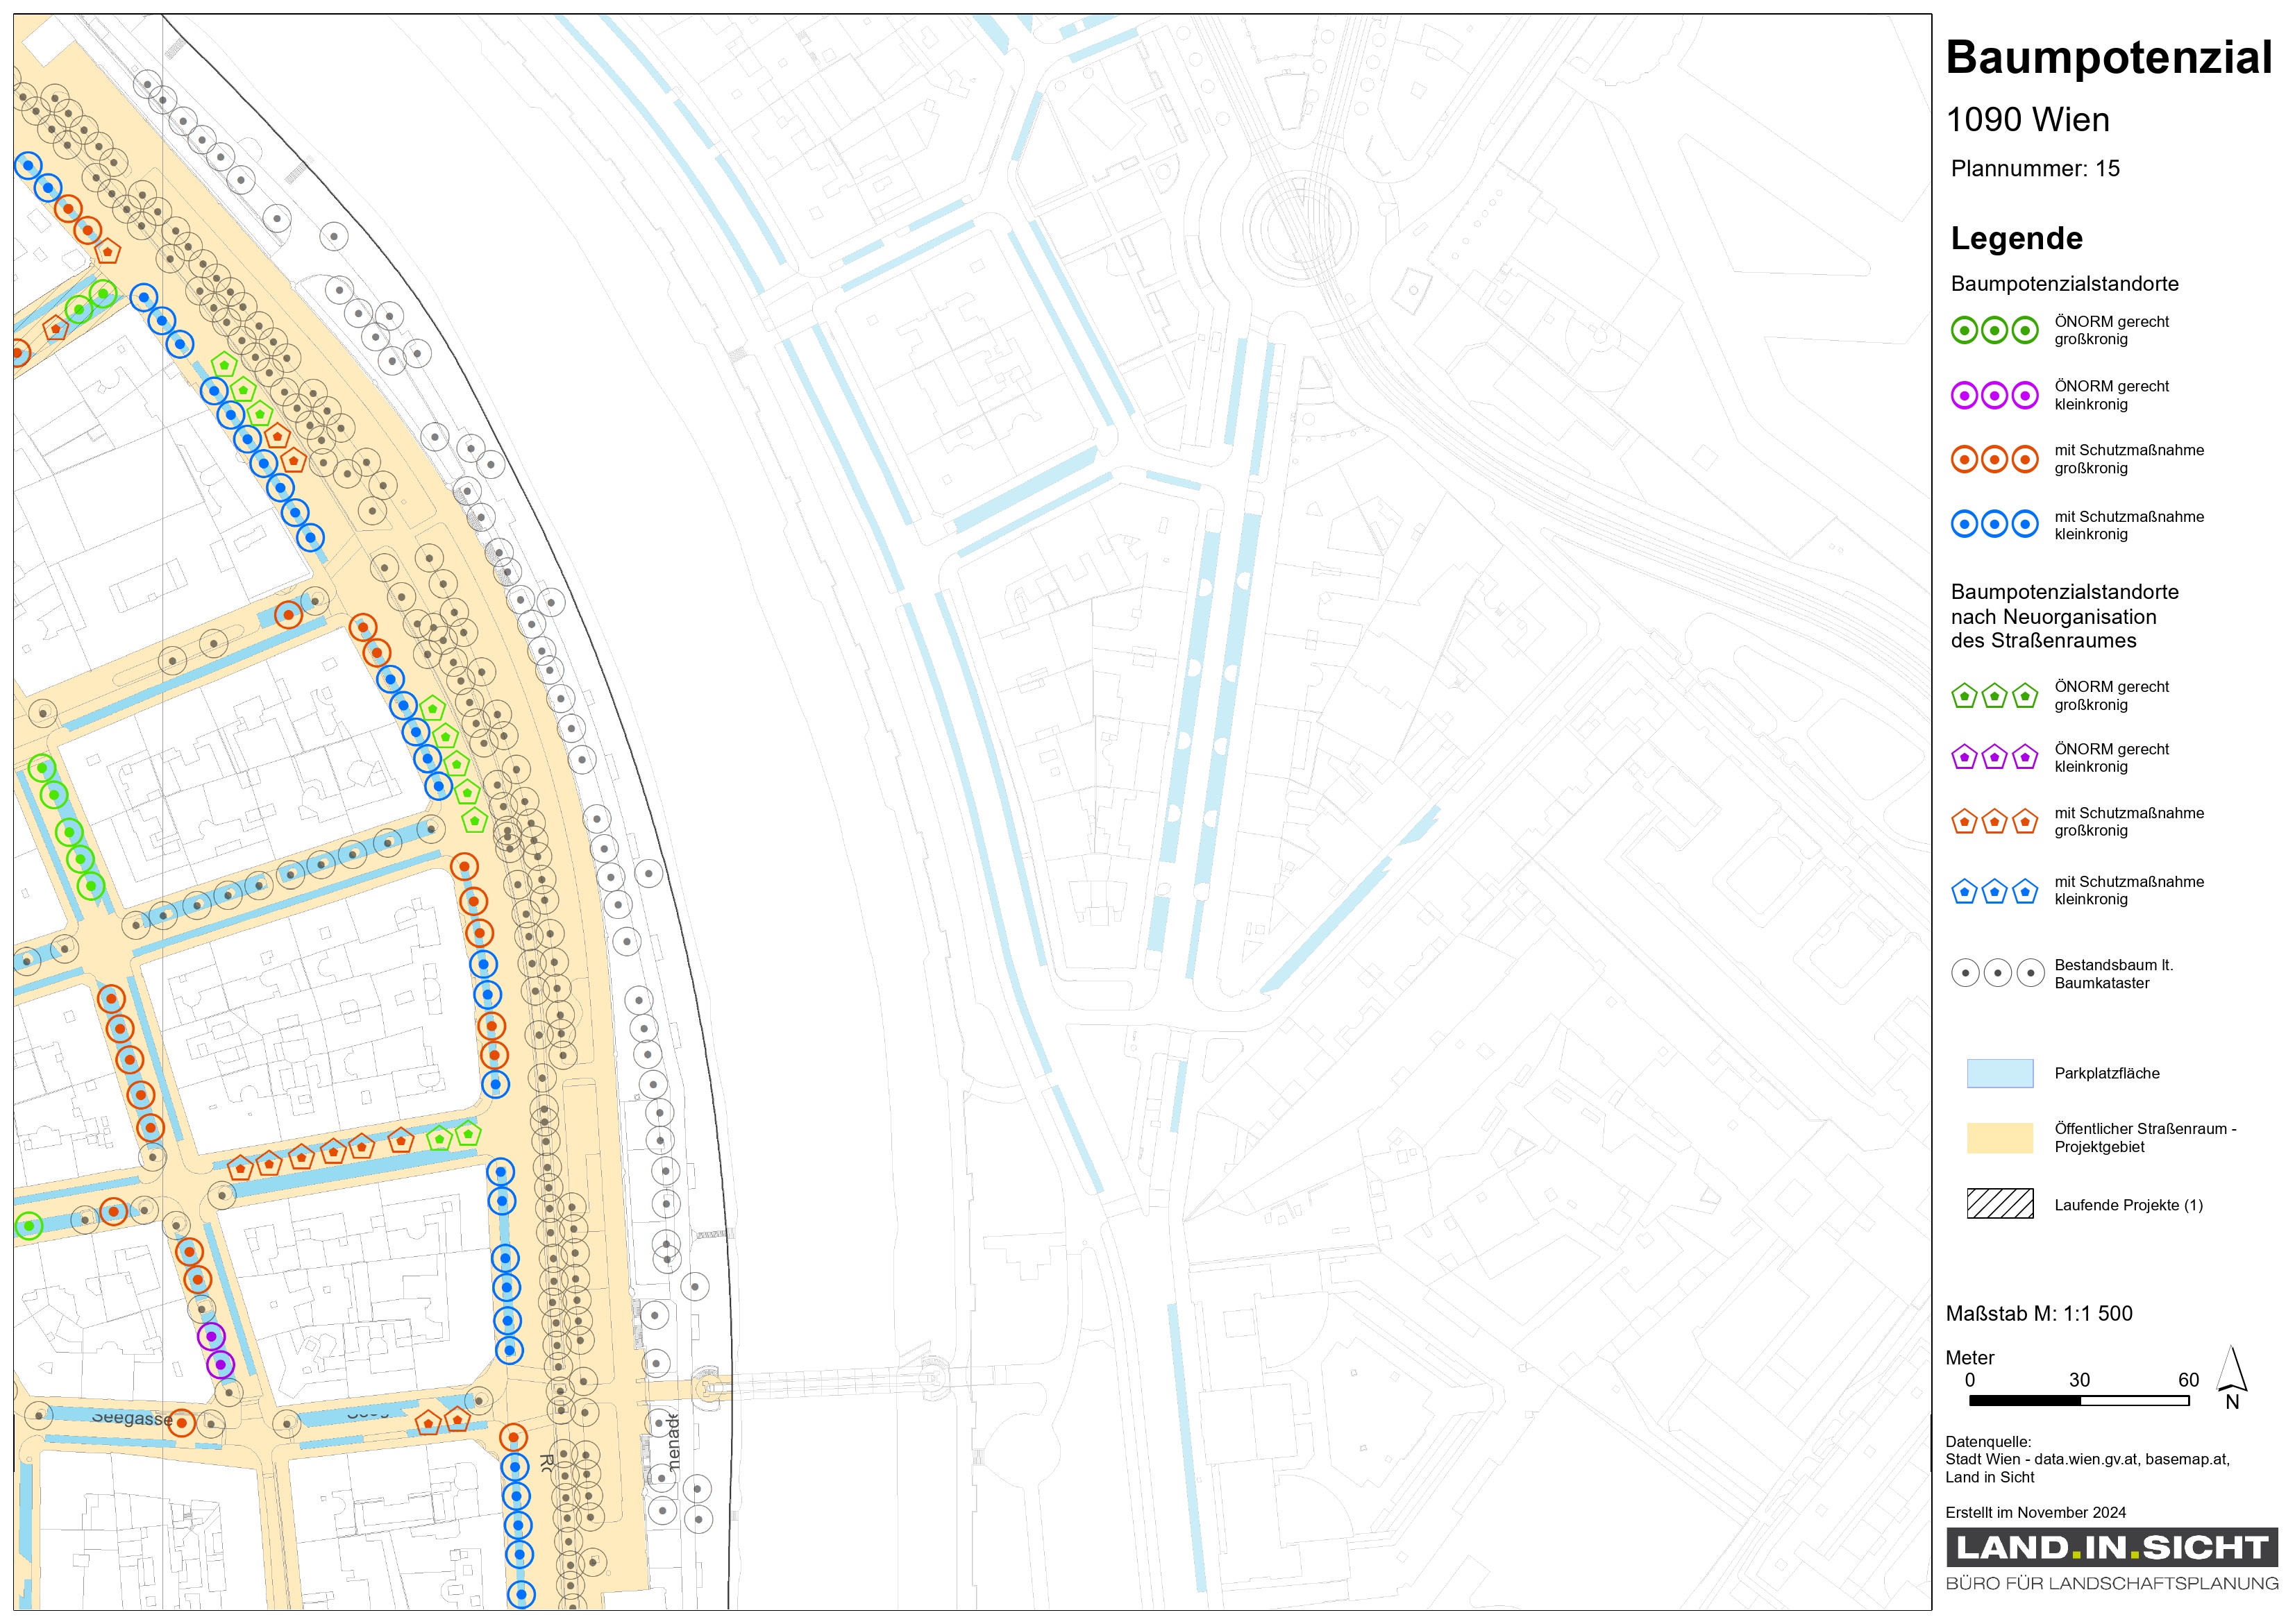Viewport: 2295px width, 1624px height.
Task: Click leftmost green pentagon icon in legend
Action: [1964, 696]
